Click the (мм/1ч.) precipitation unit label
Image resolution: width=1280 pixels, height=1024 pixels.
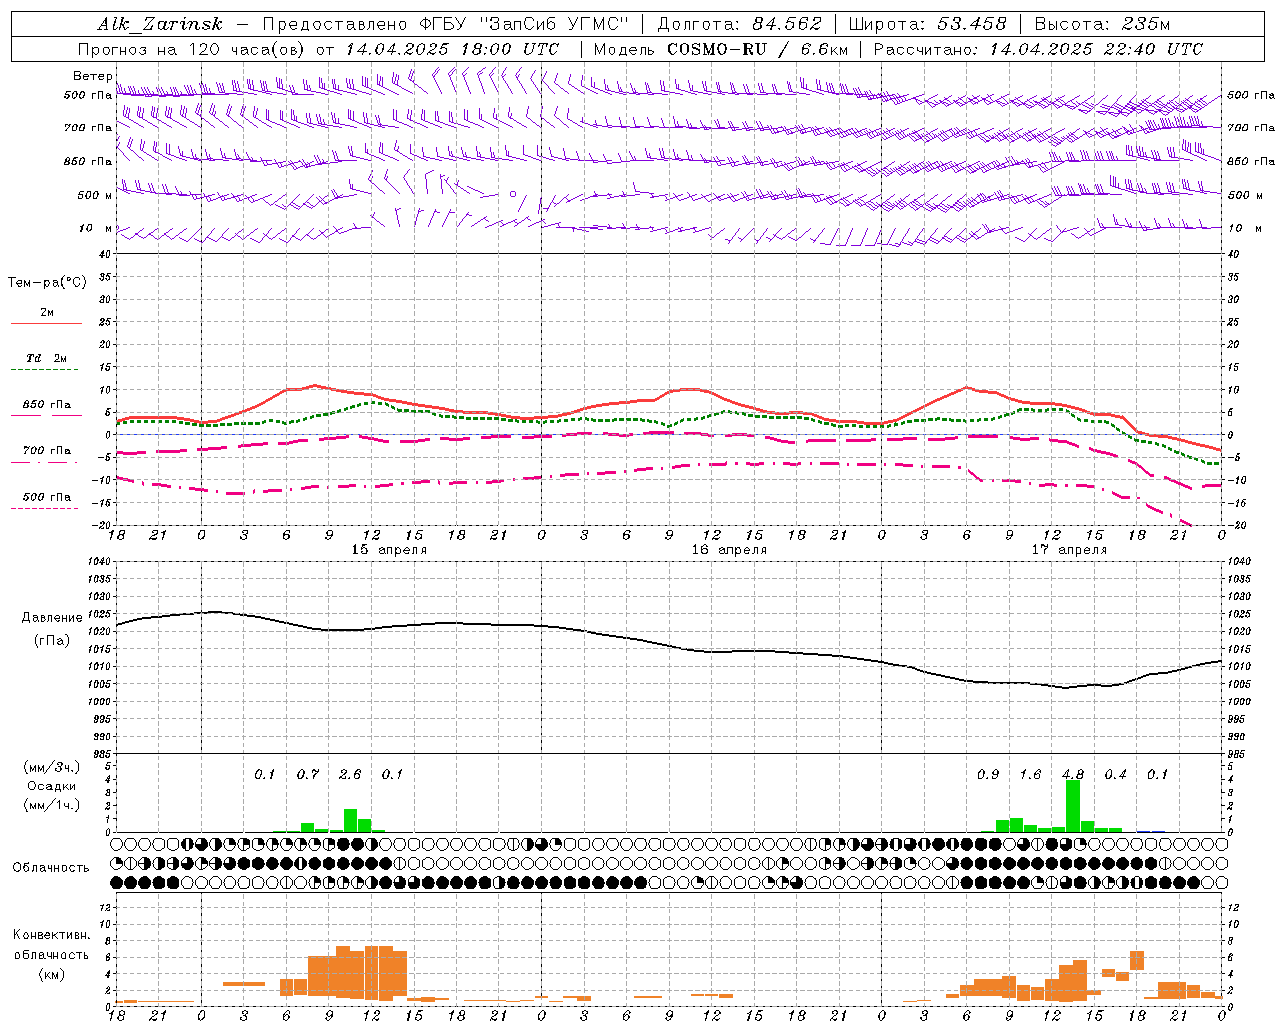(x=51, y=806)
